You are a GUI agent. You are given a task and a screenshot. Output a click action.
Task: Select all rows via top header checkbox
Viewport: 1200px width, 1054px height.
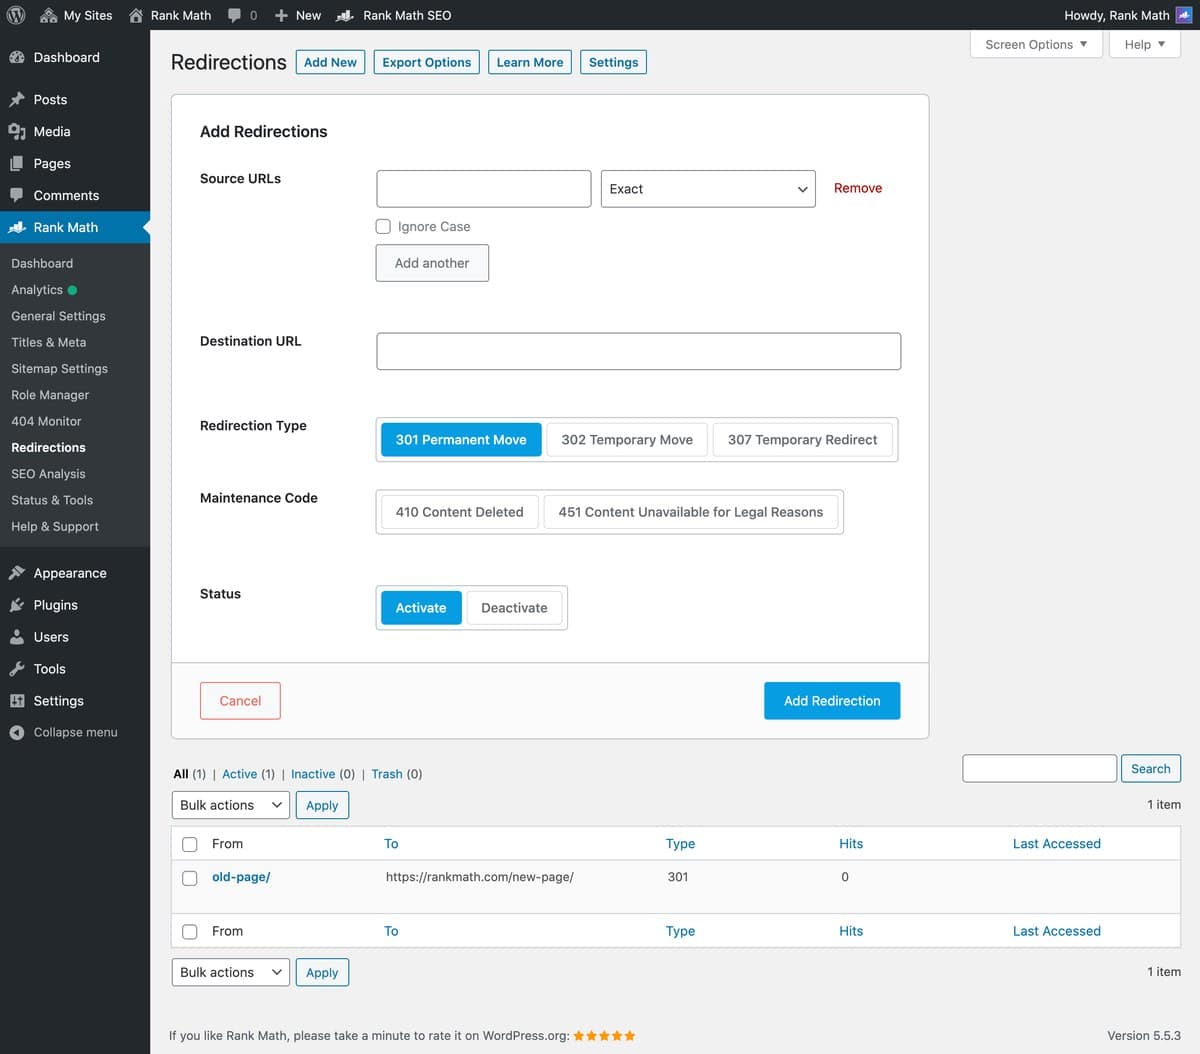click(x=190, y=844)
